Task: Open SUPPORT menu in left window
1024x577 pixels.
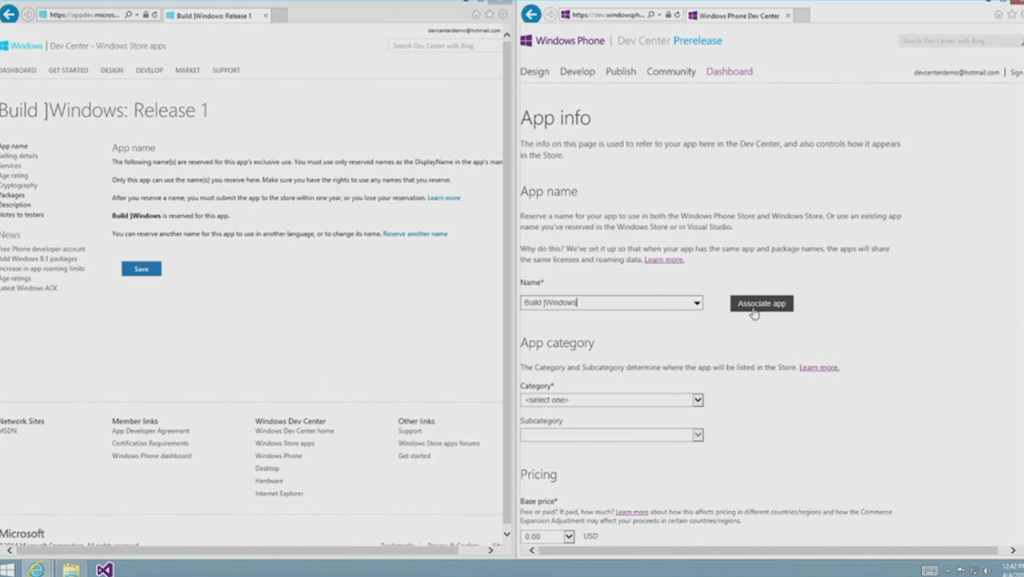Action: (226, 70)
